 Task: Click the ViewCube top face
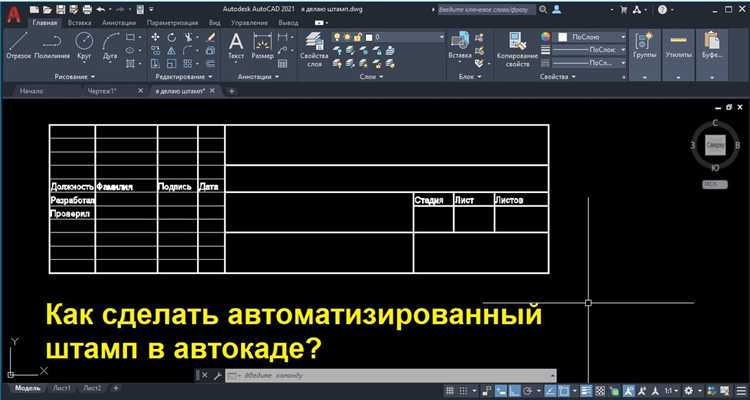(715, 145)
